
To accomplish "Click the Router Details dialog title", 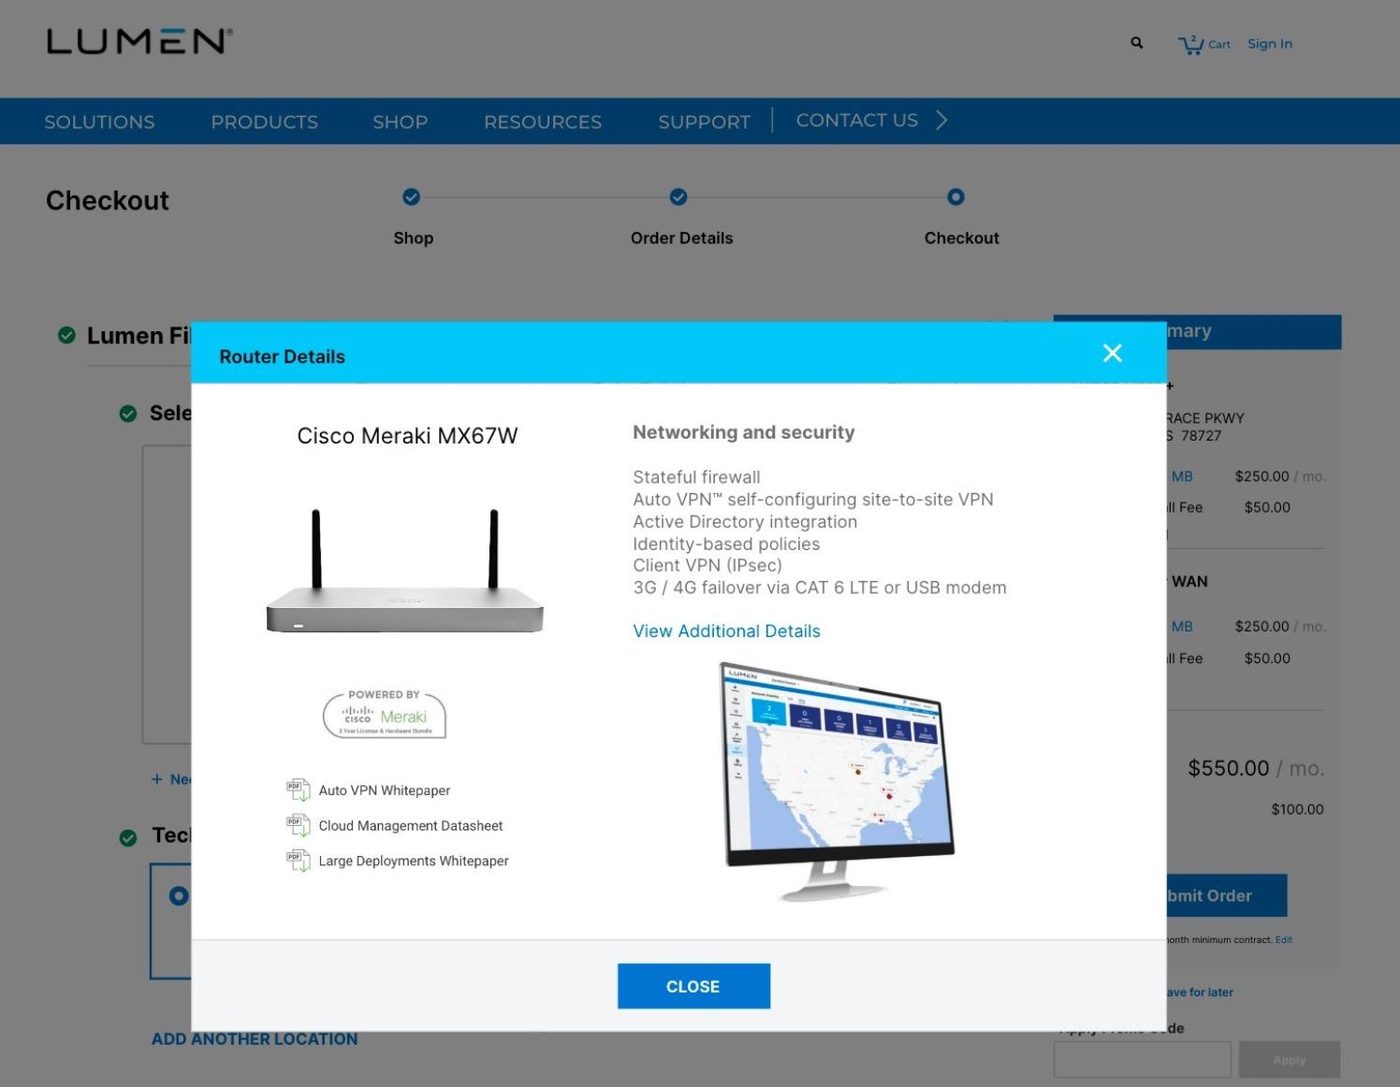I will click(282, 357).
